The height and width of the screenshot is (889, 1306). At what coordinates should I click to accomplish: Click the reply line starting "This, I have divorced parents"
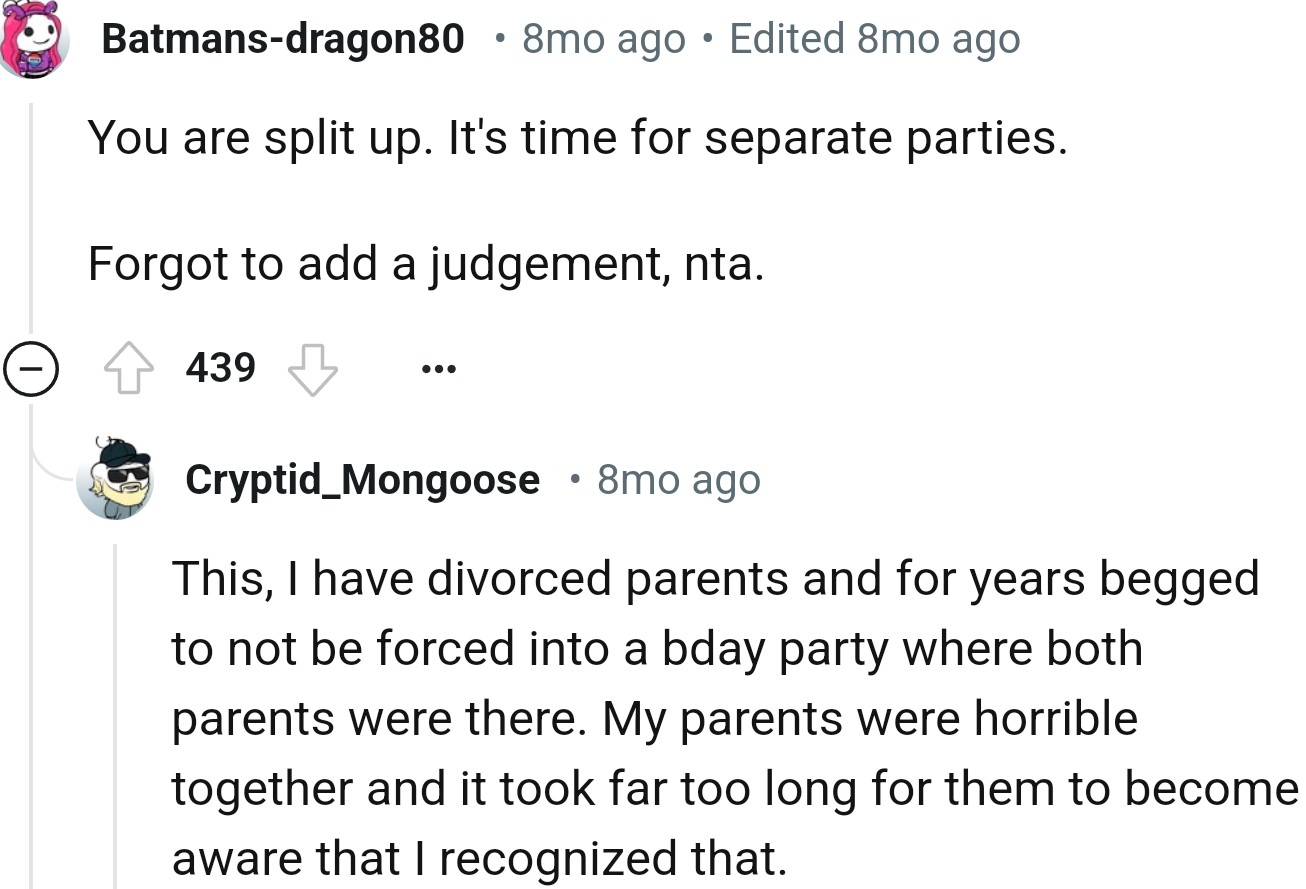(x=714, y=579)
